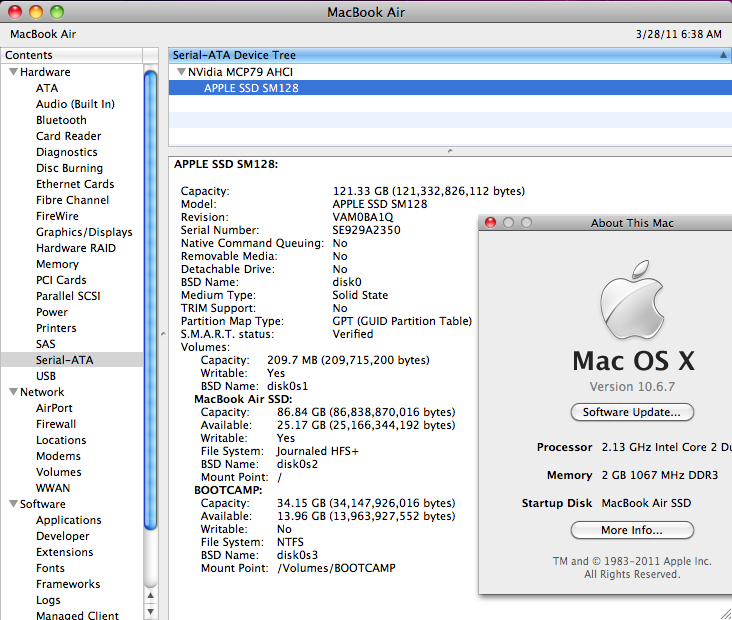Select Audio (Built In) in sidebar
The width and height of the screenshot is (732, 620).
point(75,104)
